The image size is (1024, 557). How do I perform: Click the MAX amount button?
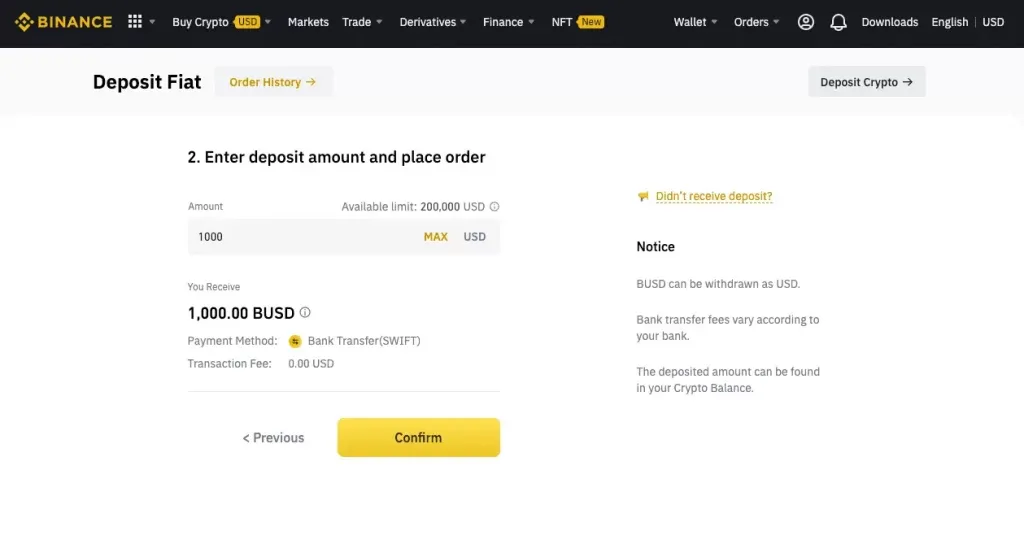click(436, 237)
